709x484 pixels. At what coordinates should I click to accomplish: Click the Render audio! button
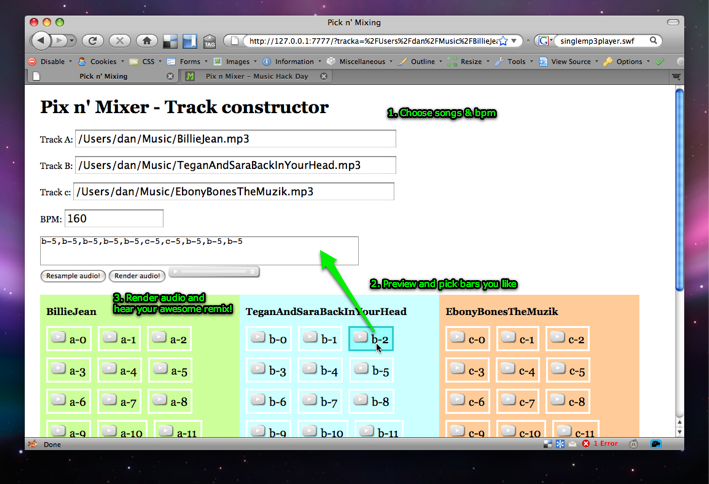pyautogui.click(x=137, y=276)
